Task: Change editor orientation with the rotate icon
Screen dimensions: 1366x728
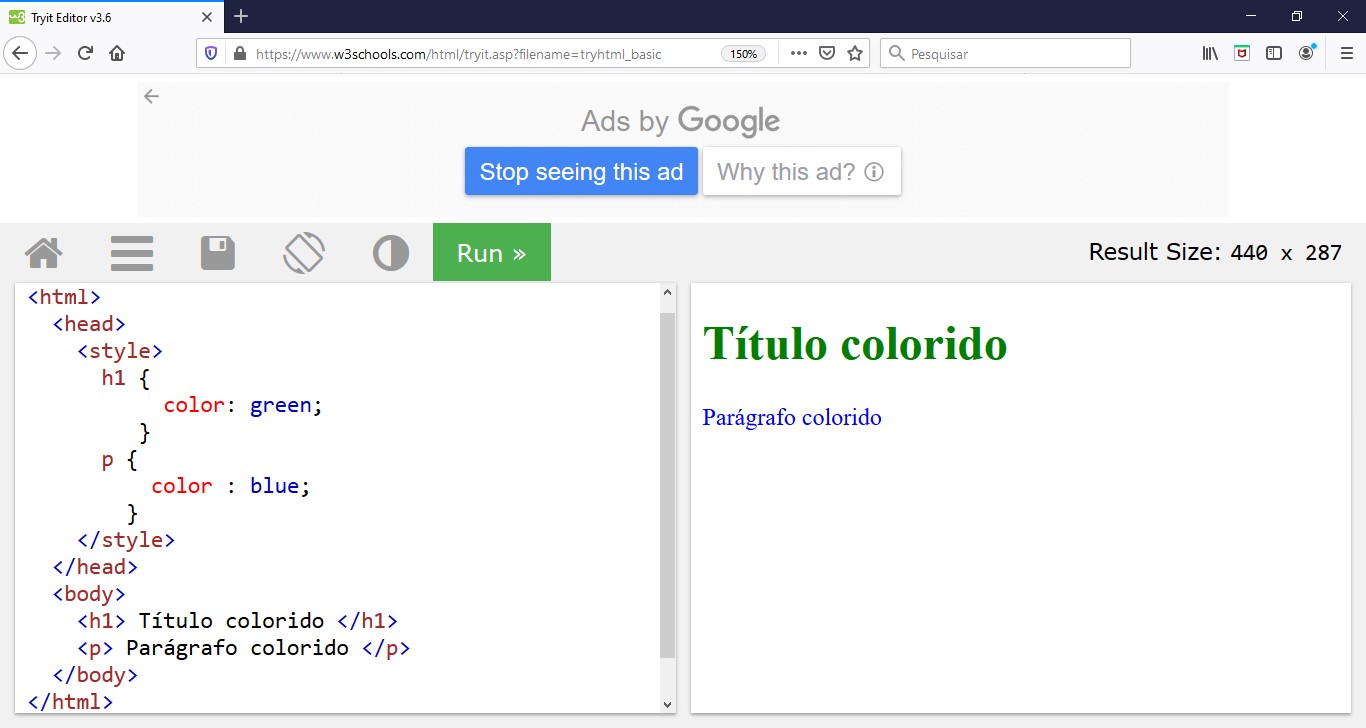Action: click(x=304, y=252)
